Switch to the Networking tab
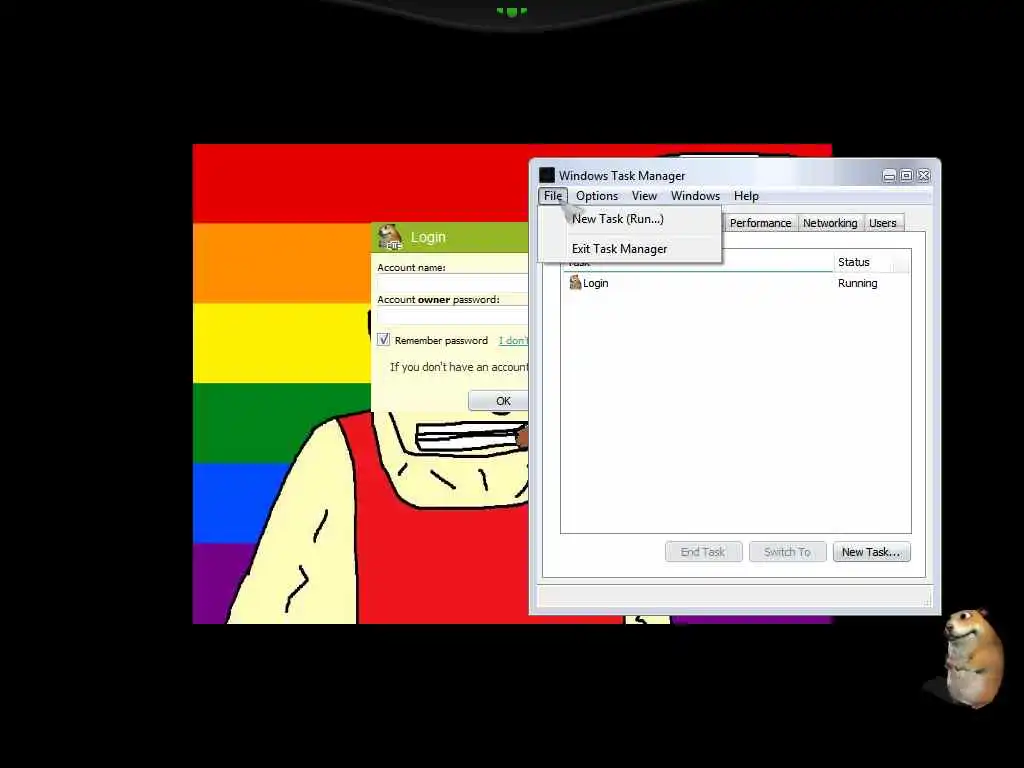 [x=830, y=223]
